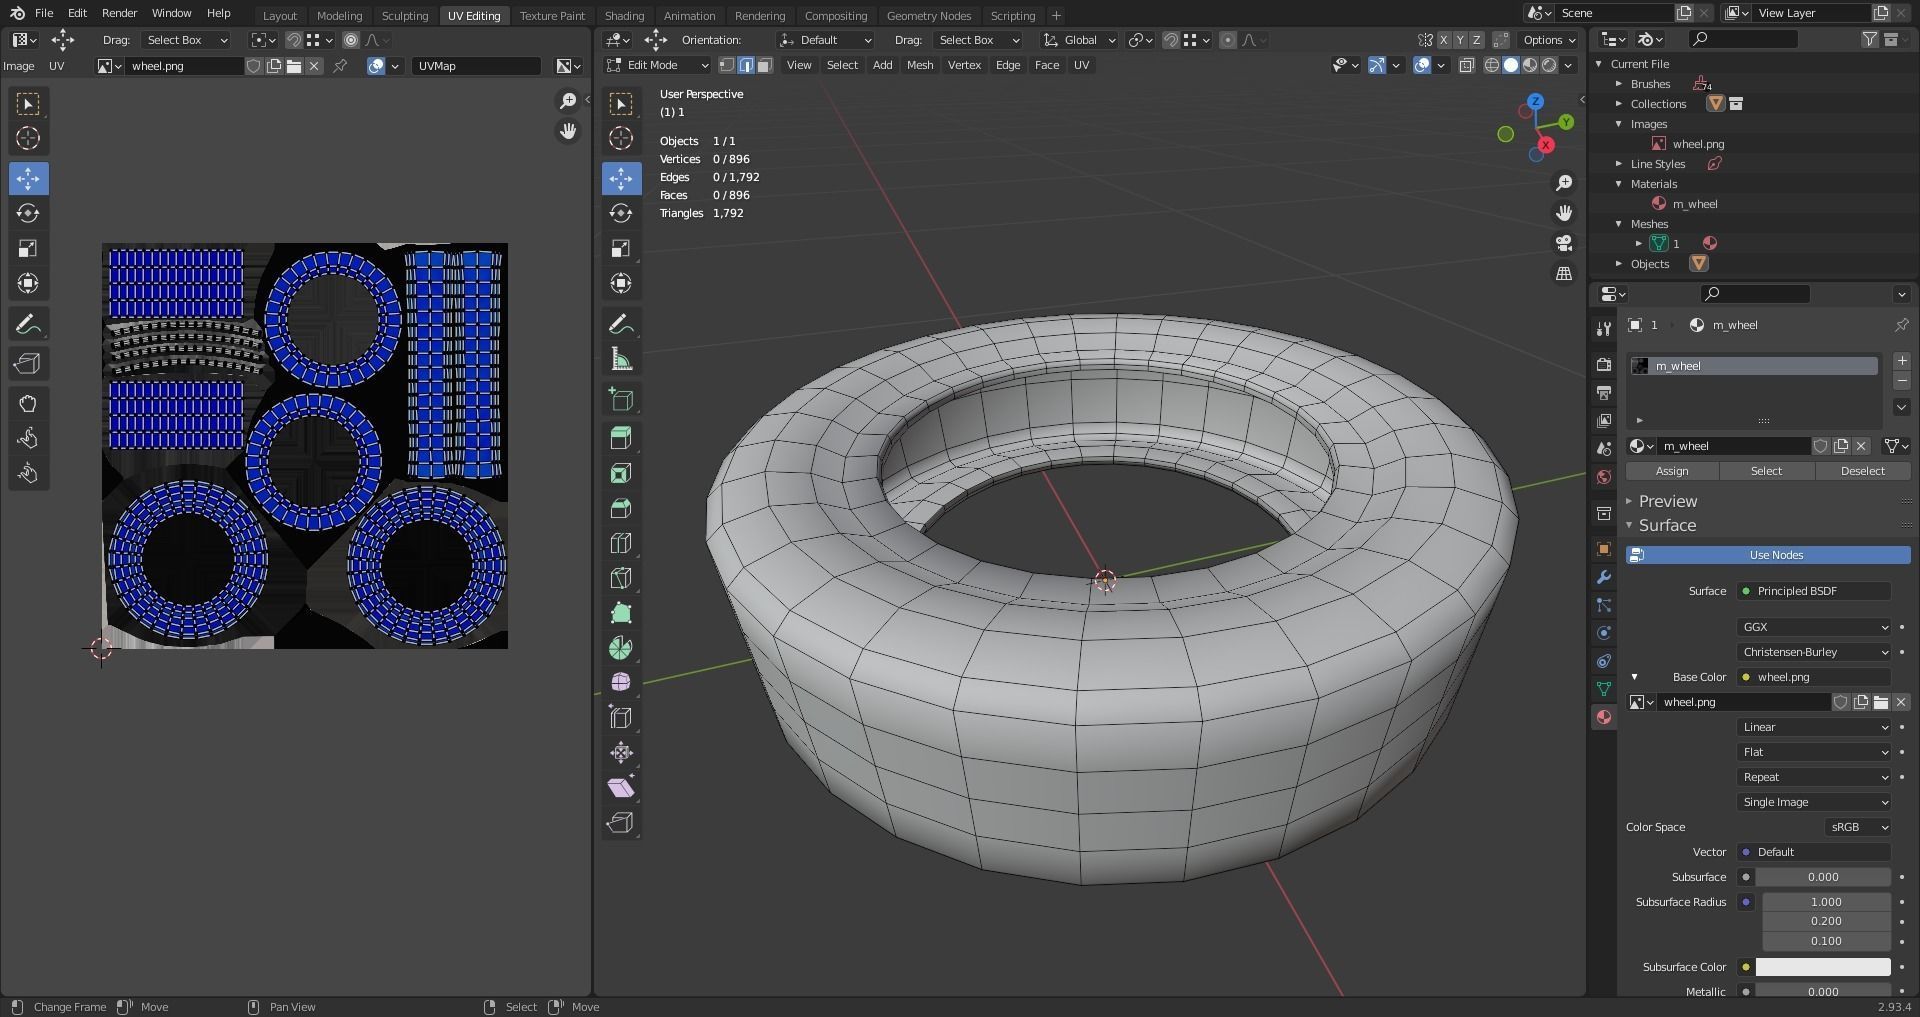Open the Repeat extension dropdown

[1814, 777]
